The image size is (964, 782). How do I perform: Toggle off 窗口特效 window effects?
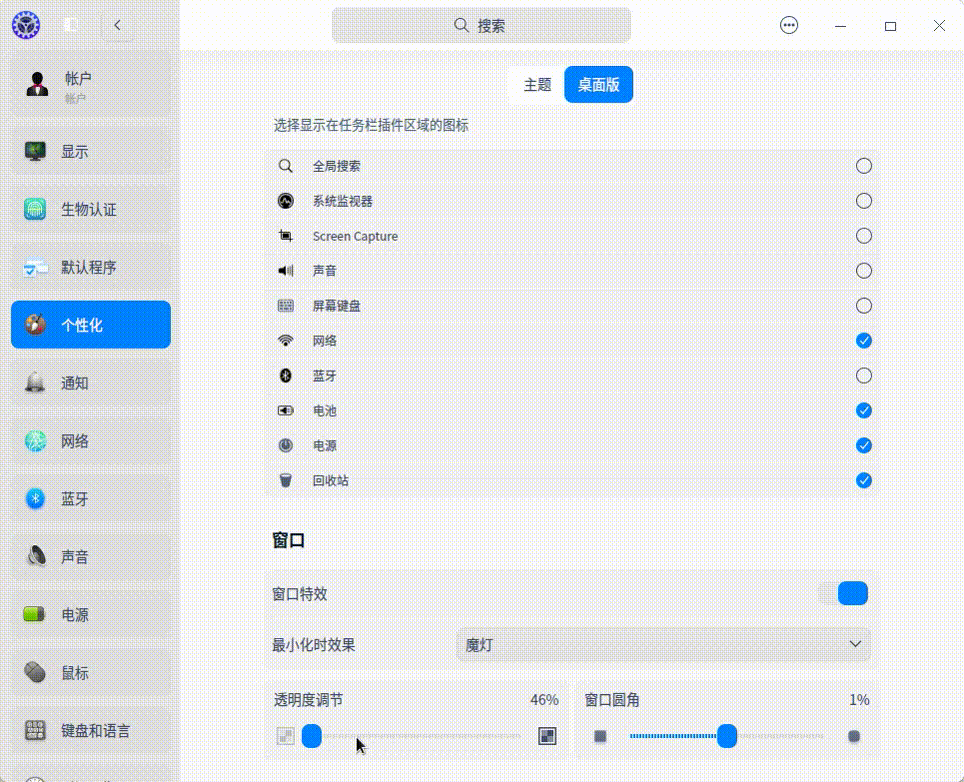click(x=843, y=593)
